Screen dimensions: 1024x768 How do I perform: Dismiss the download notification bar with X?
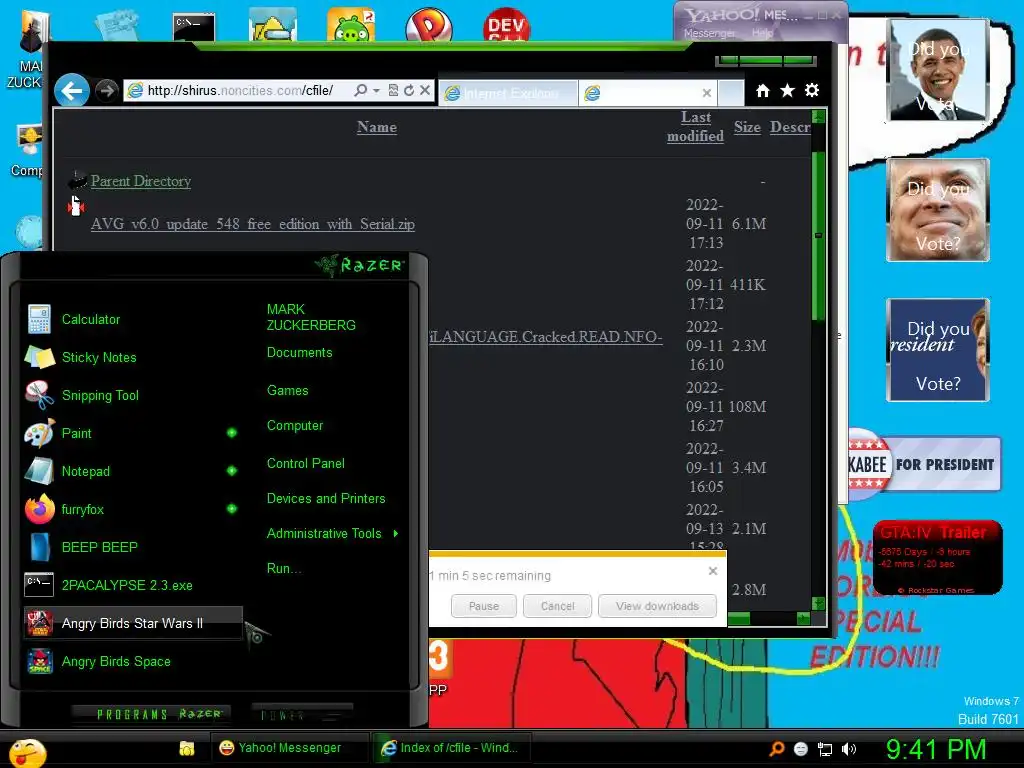(x=713, y=571)
